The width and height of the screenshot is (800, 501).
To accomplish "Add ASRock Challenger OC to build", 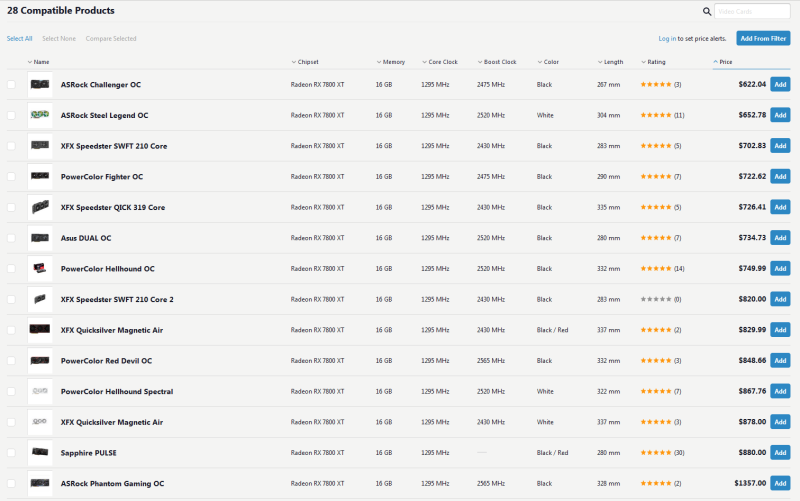I will coord(780,85).
